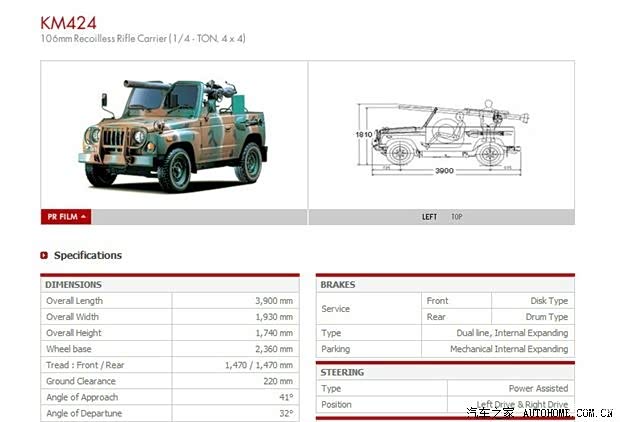The image size is (620, 422).
Task: Click the Wheel base row label
Action: coord(68,349)
